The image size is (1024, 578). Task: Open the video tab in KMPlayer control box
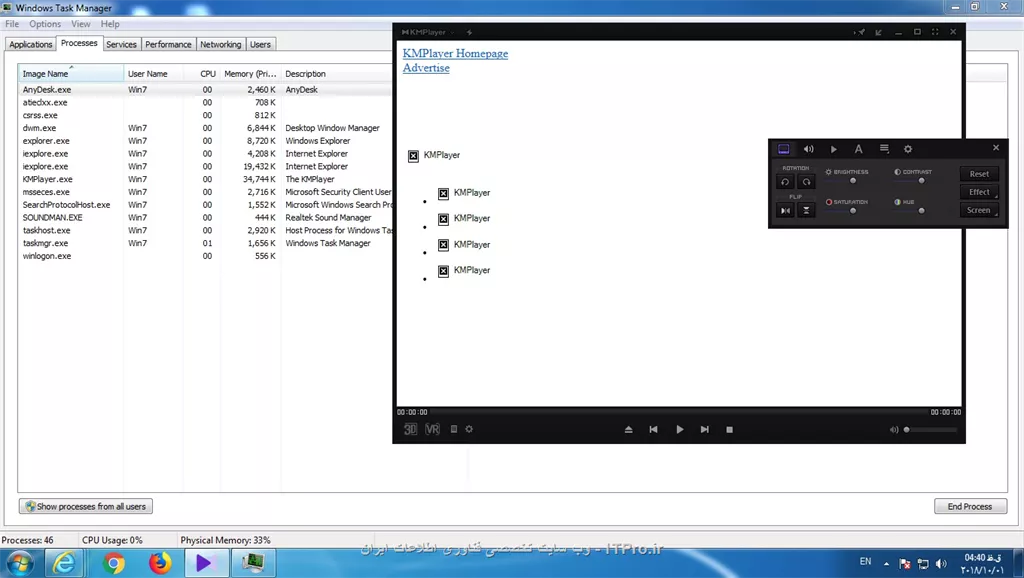tap(784, 149)
